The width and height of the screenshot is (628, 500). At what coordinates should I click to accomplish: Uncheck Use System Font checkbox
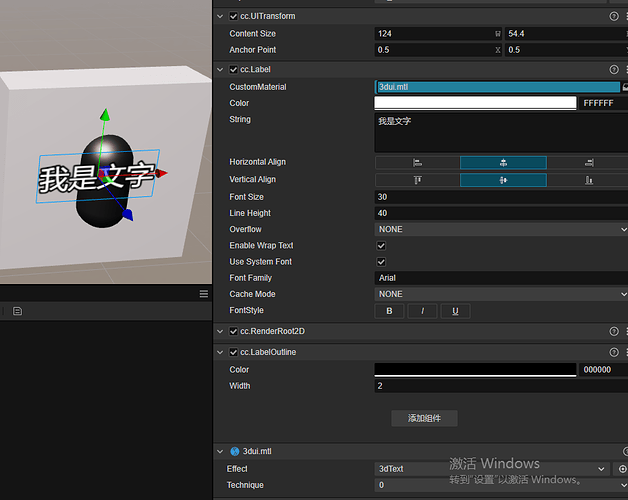click(x=381, y=262)
